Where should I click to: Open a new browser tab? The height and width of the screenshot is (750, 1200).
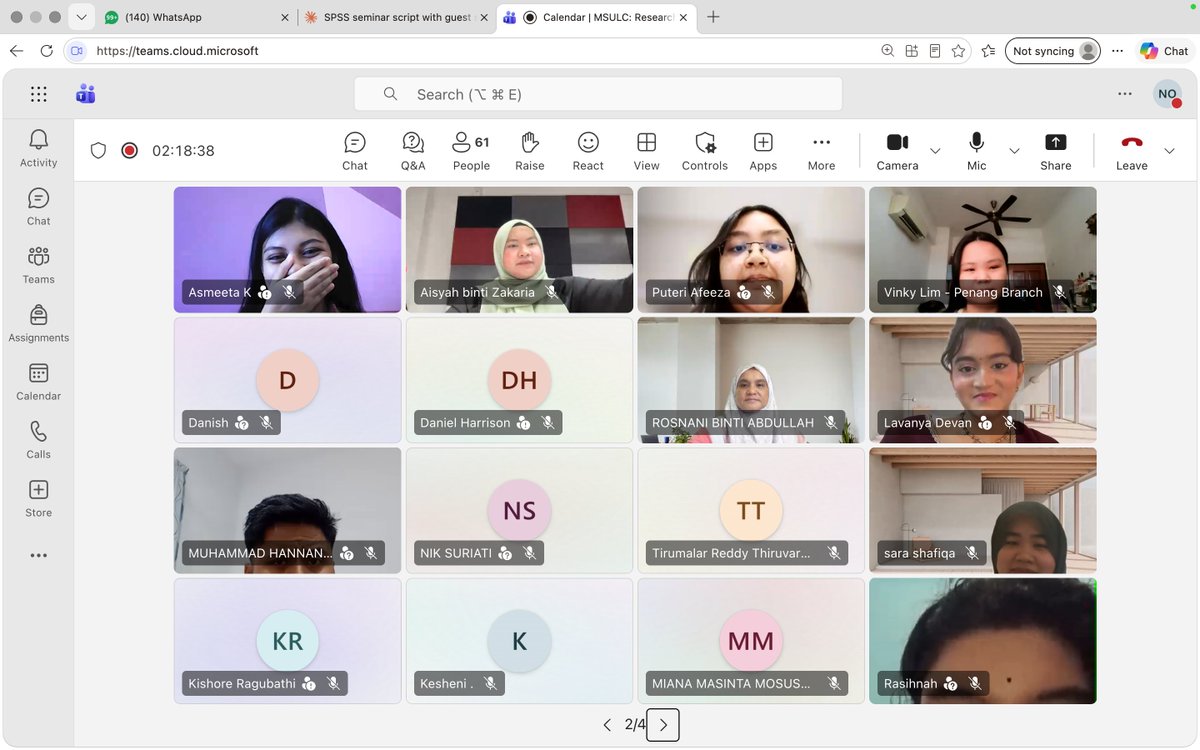[713, 17]
